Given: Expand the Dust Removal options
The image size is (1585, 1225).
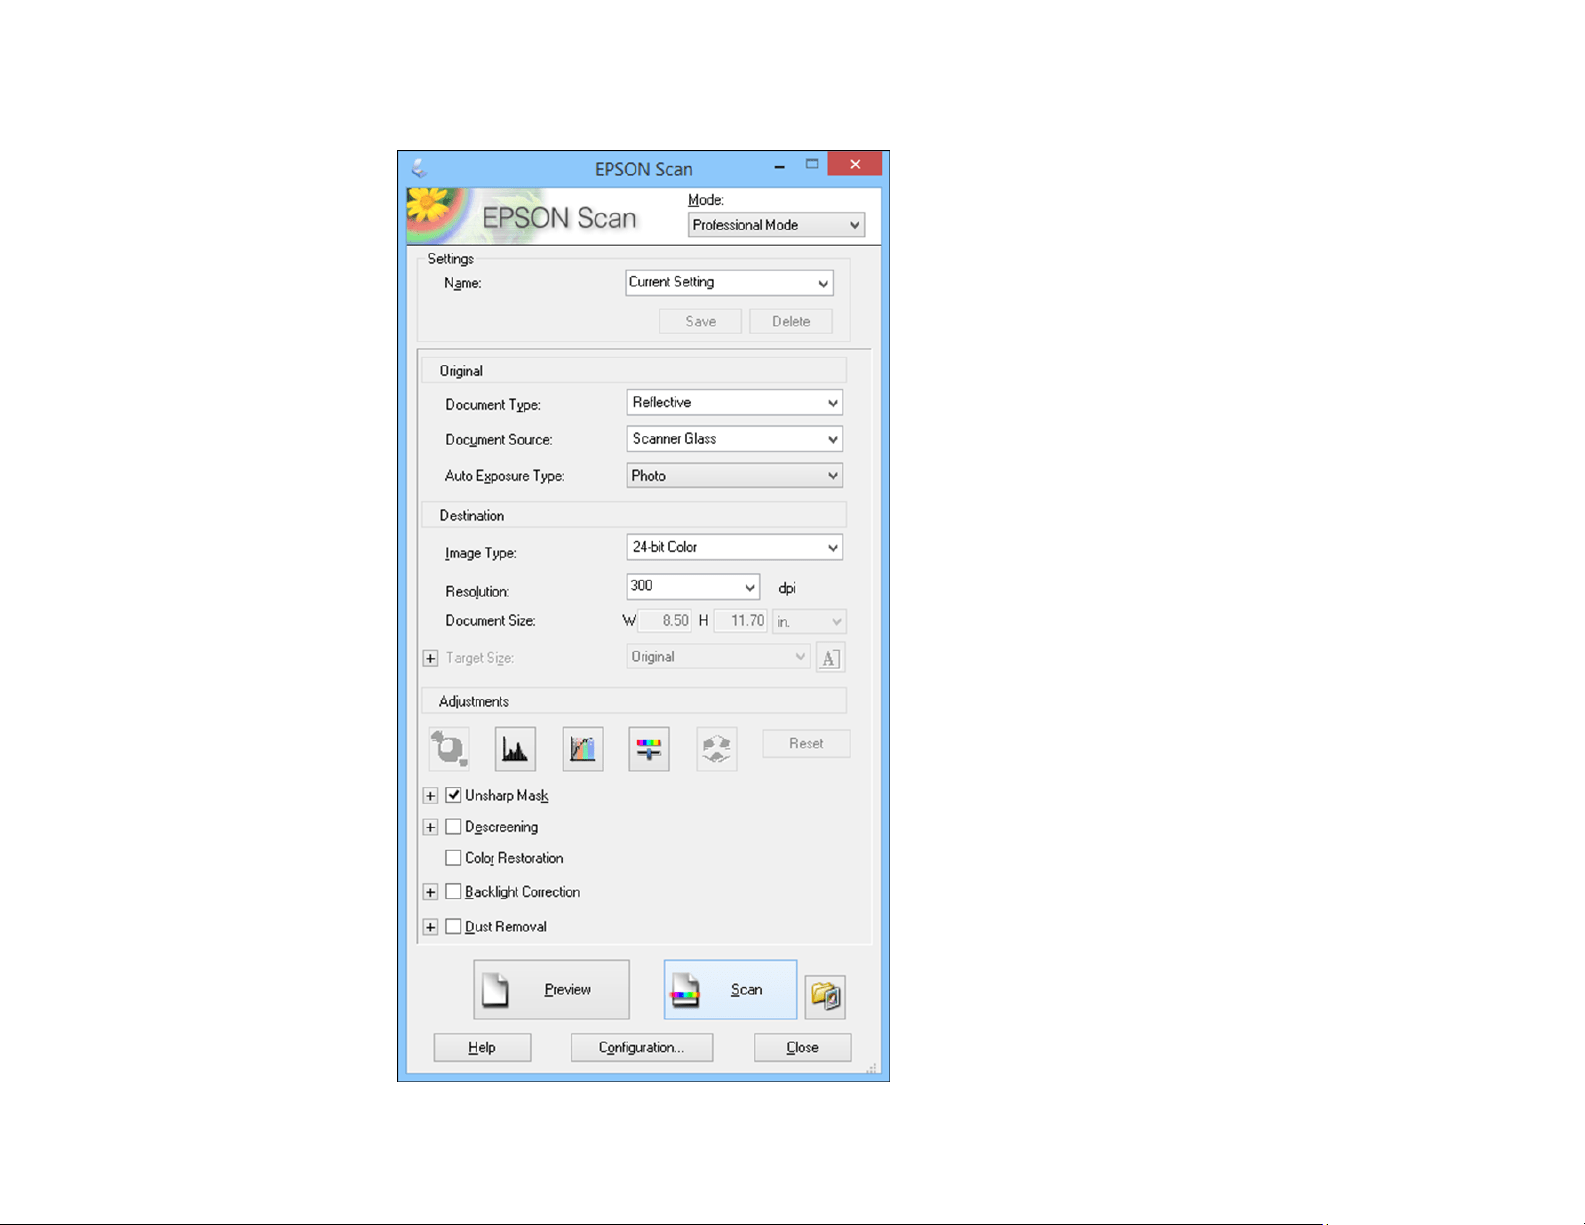Looking at the screenshot, I should pyautogui.click(x=430, y=927).
